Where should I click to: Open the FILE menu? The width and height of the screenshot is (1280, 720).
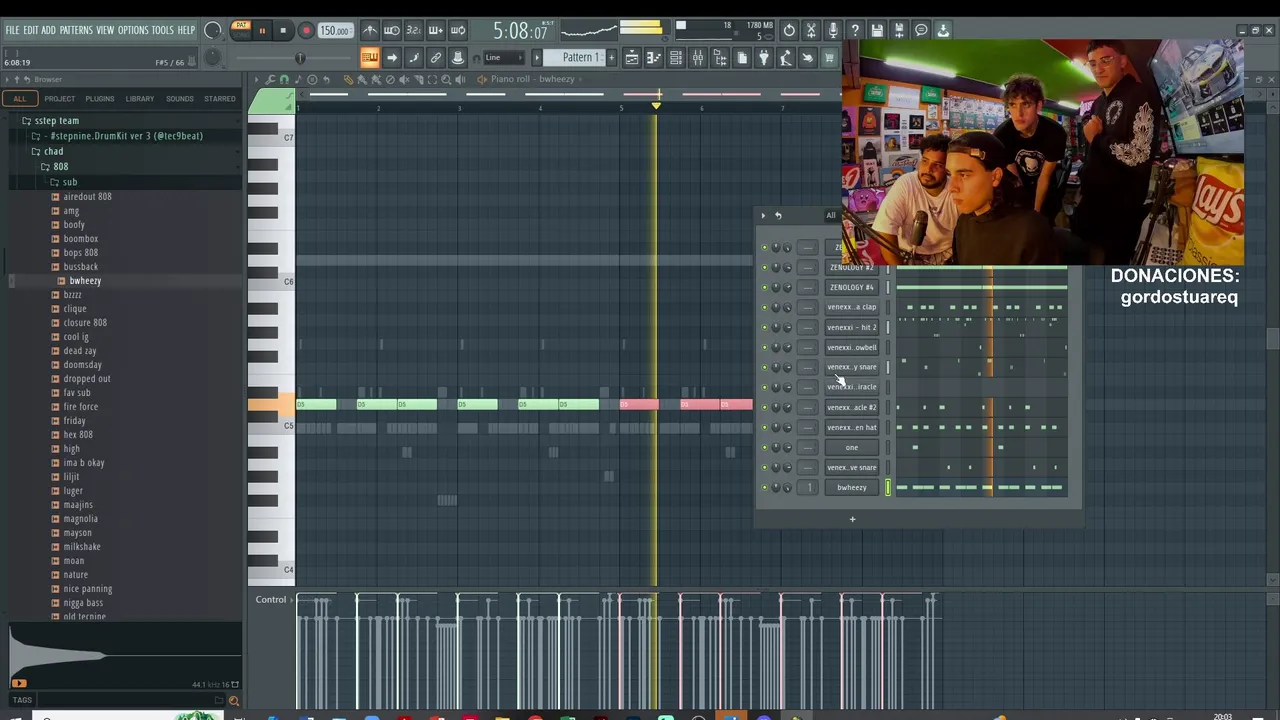click(13, 30)
